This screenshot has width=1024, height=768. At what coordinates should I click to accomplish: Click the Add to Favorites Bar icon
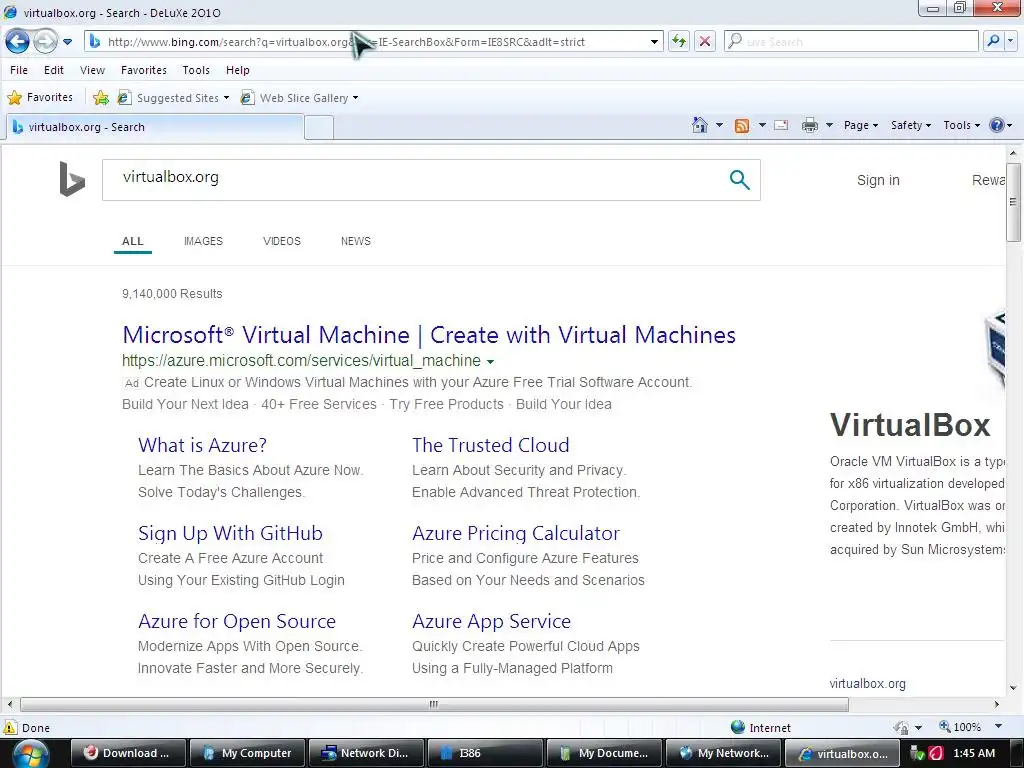[101, 98]
